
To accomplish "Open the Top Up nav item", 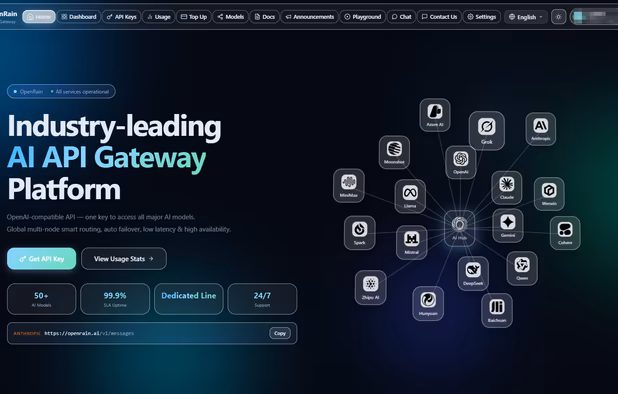I will (194, 17).
